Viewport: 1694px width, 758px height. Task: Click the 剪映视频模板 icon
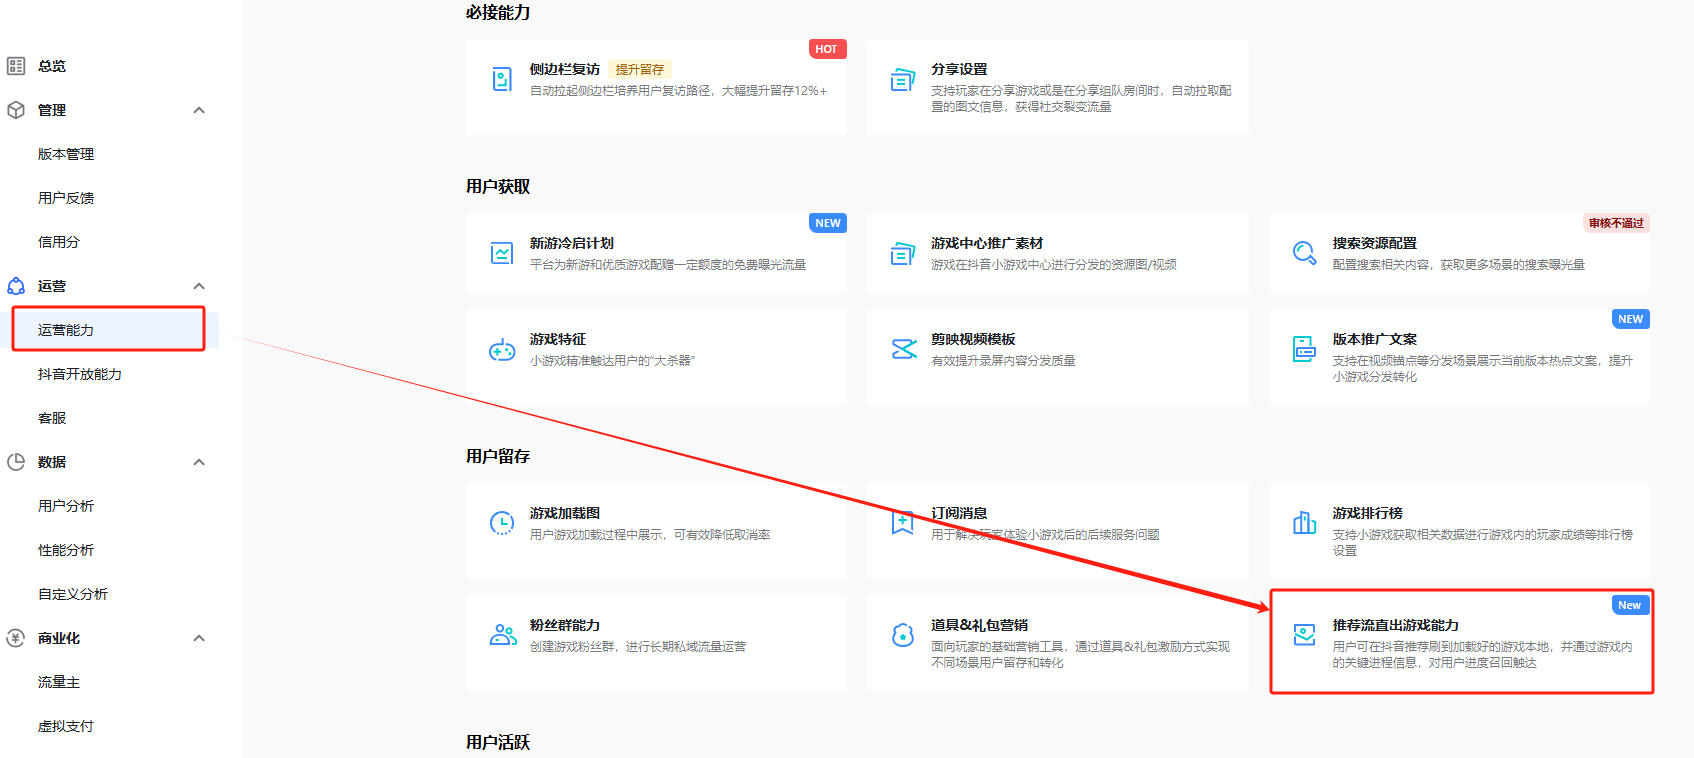[x=904, y=349]
